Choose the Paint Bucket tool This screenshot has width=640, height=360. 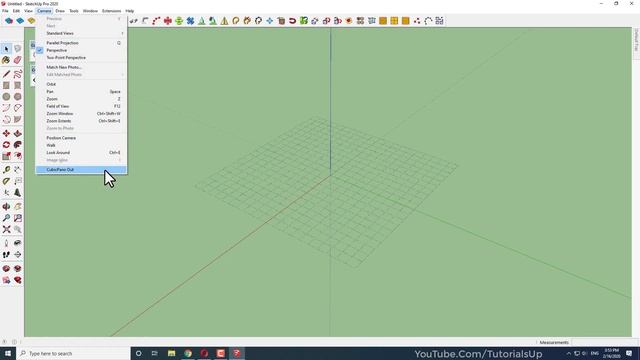6,60
